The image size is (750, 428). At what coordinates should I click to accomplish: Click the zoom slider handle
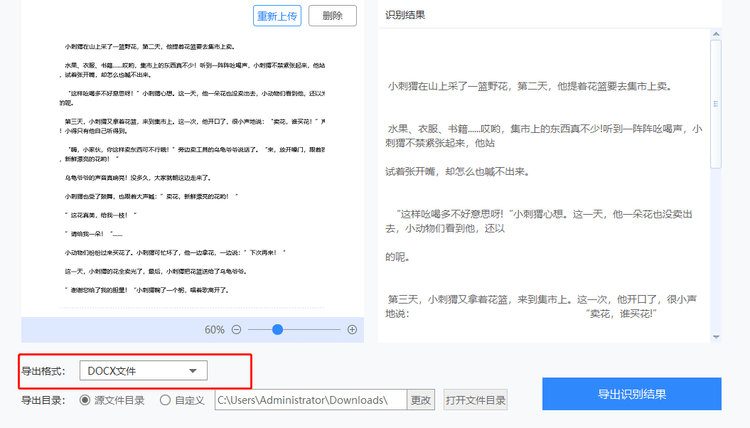point(277,329)
